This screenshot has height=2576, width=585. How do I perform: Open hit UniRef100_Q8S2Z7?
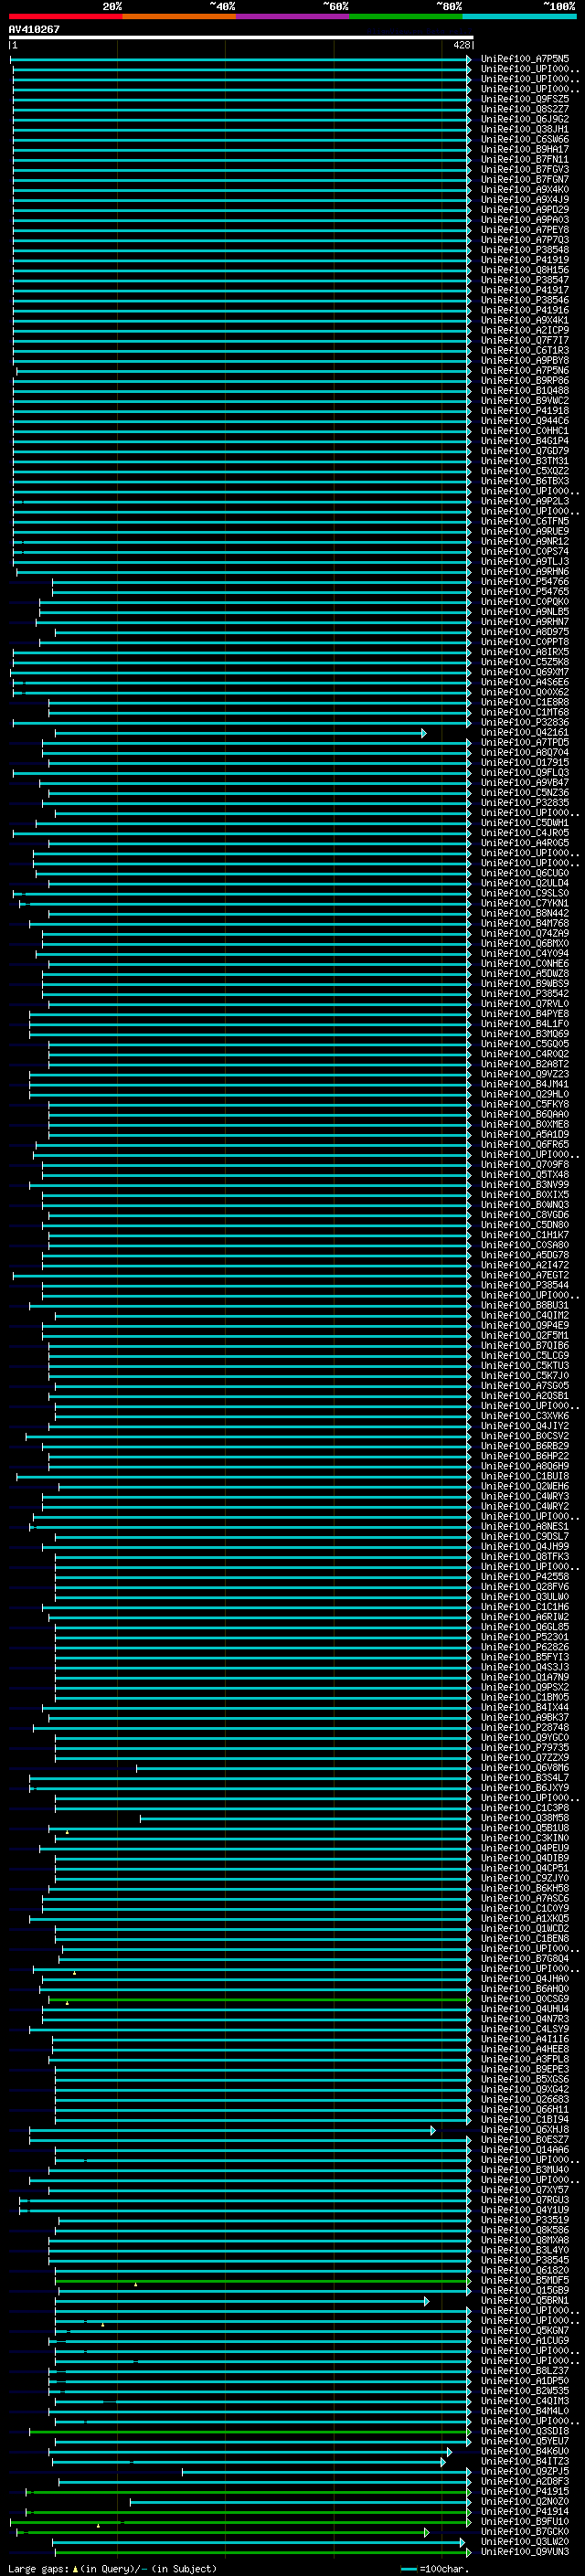click(x=525, y=109)
